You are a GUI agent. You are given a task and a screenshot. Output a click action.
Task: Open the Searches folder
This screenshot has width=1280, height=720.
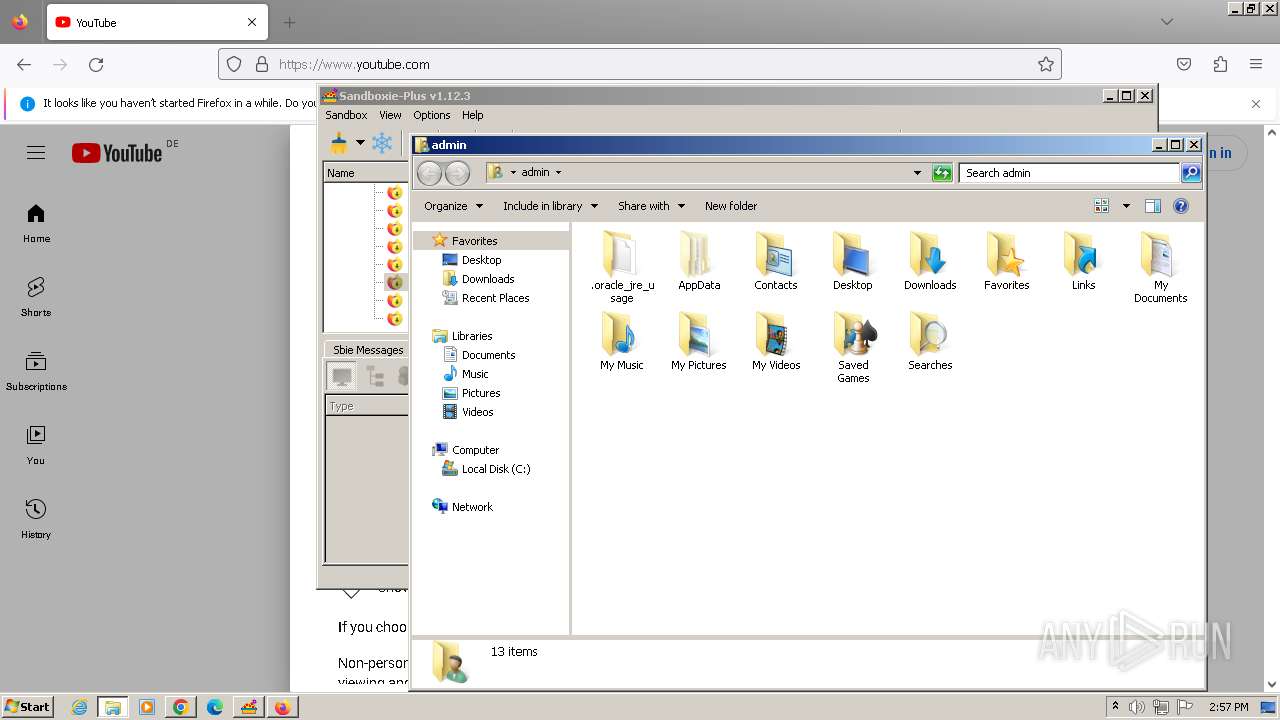(x=930, y=341)
